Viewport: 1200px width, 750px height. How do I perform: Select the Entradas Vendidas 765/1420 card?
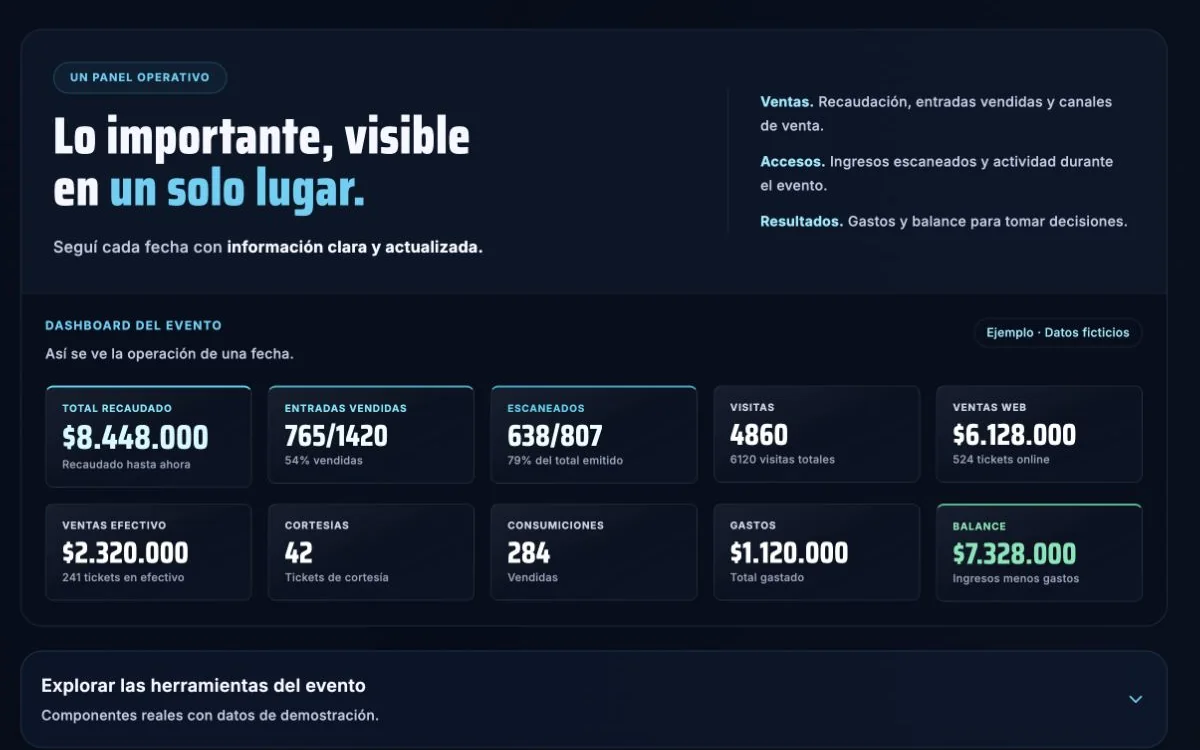371,435
